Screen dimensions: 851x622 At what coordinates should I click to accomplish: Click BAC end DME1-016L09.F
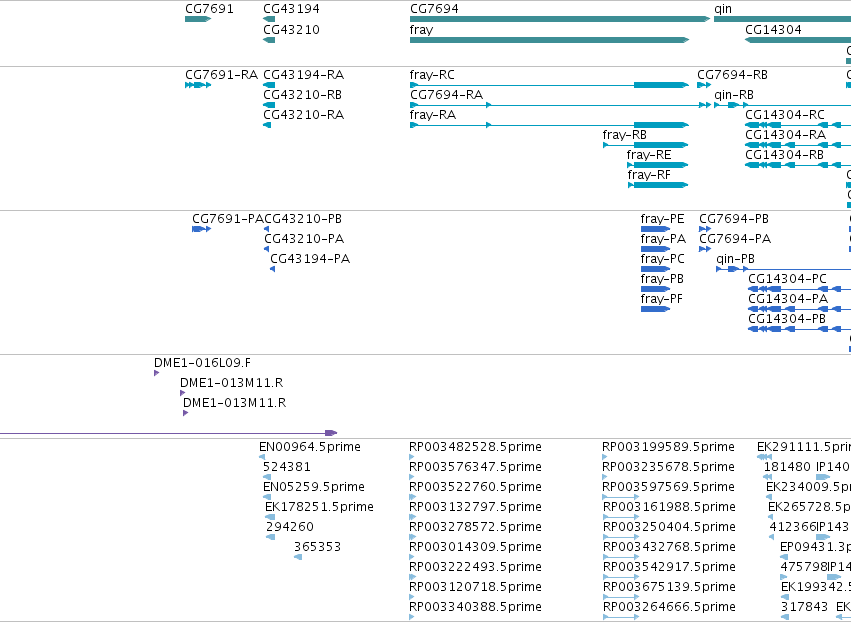(202, 363)
